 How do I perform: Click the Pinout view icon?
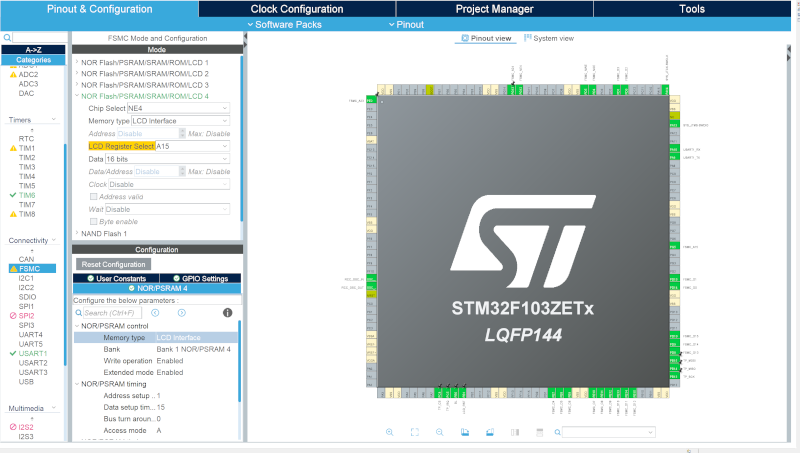click(465, 38)
